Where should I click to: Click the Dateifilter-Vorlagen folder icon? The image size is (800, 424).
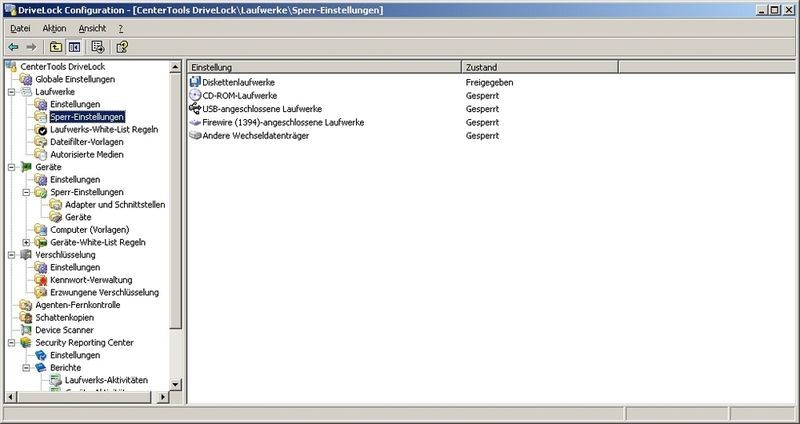point(41,142)
